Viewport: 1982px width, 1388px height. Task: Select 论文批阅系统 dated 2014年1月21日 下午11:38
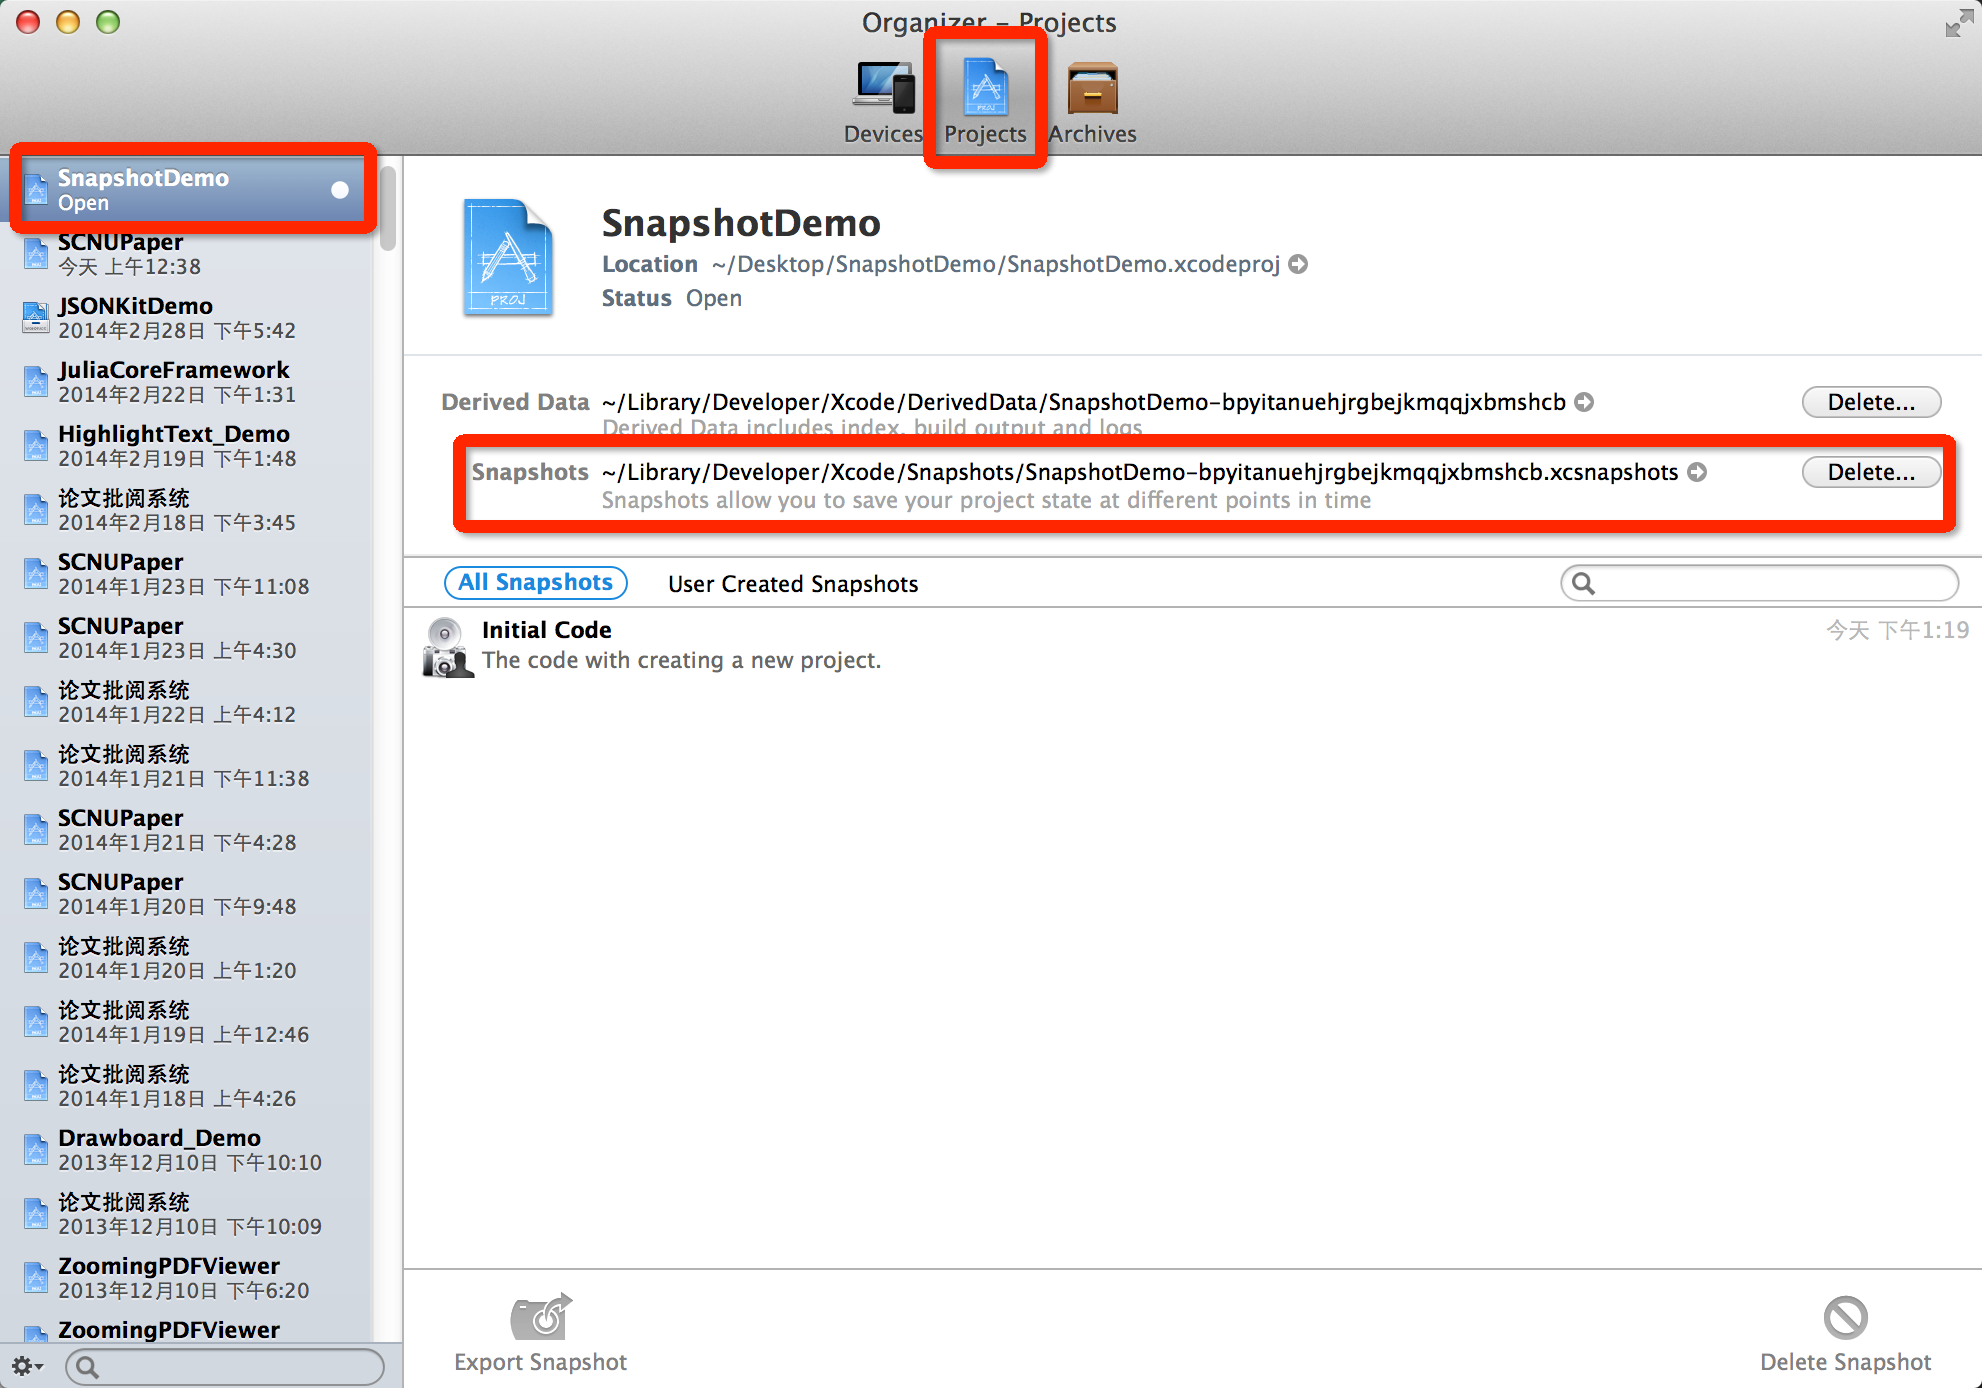[x=188, y=766]
